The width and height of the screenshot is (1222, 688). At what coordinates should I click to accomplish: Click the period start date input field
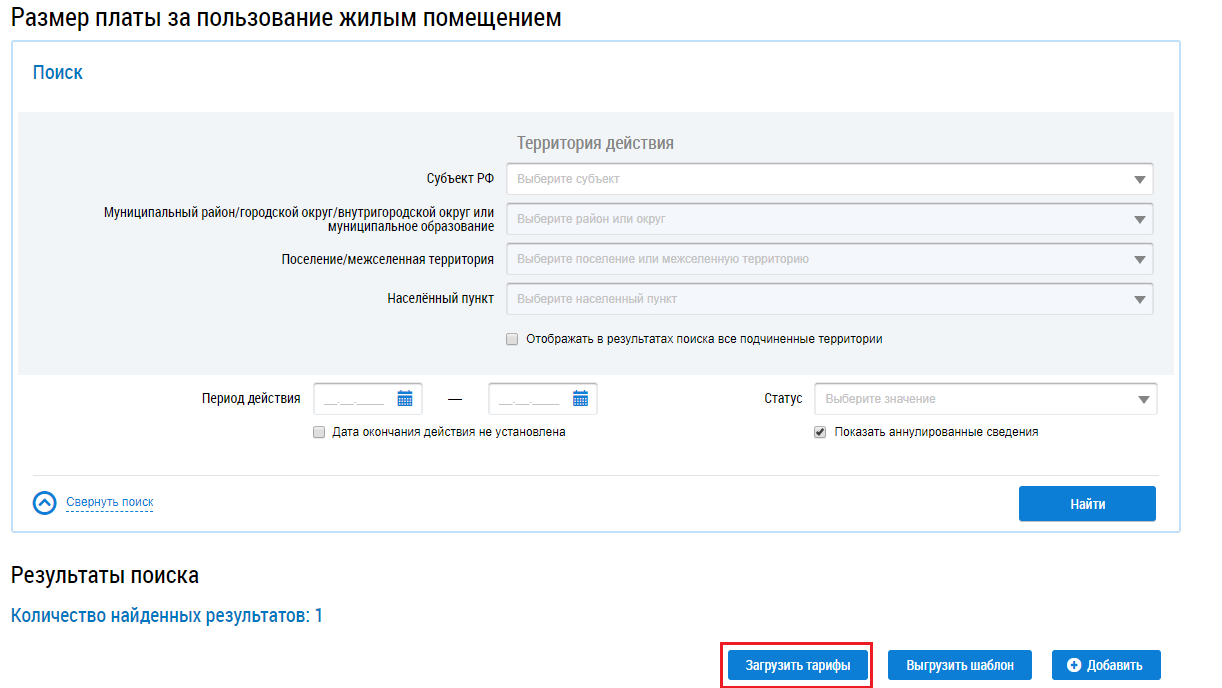point(355,399)
